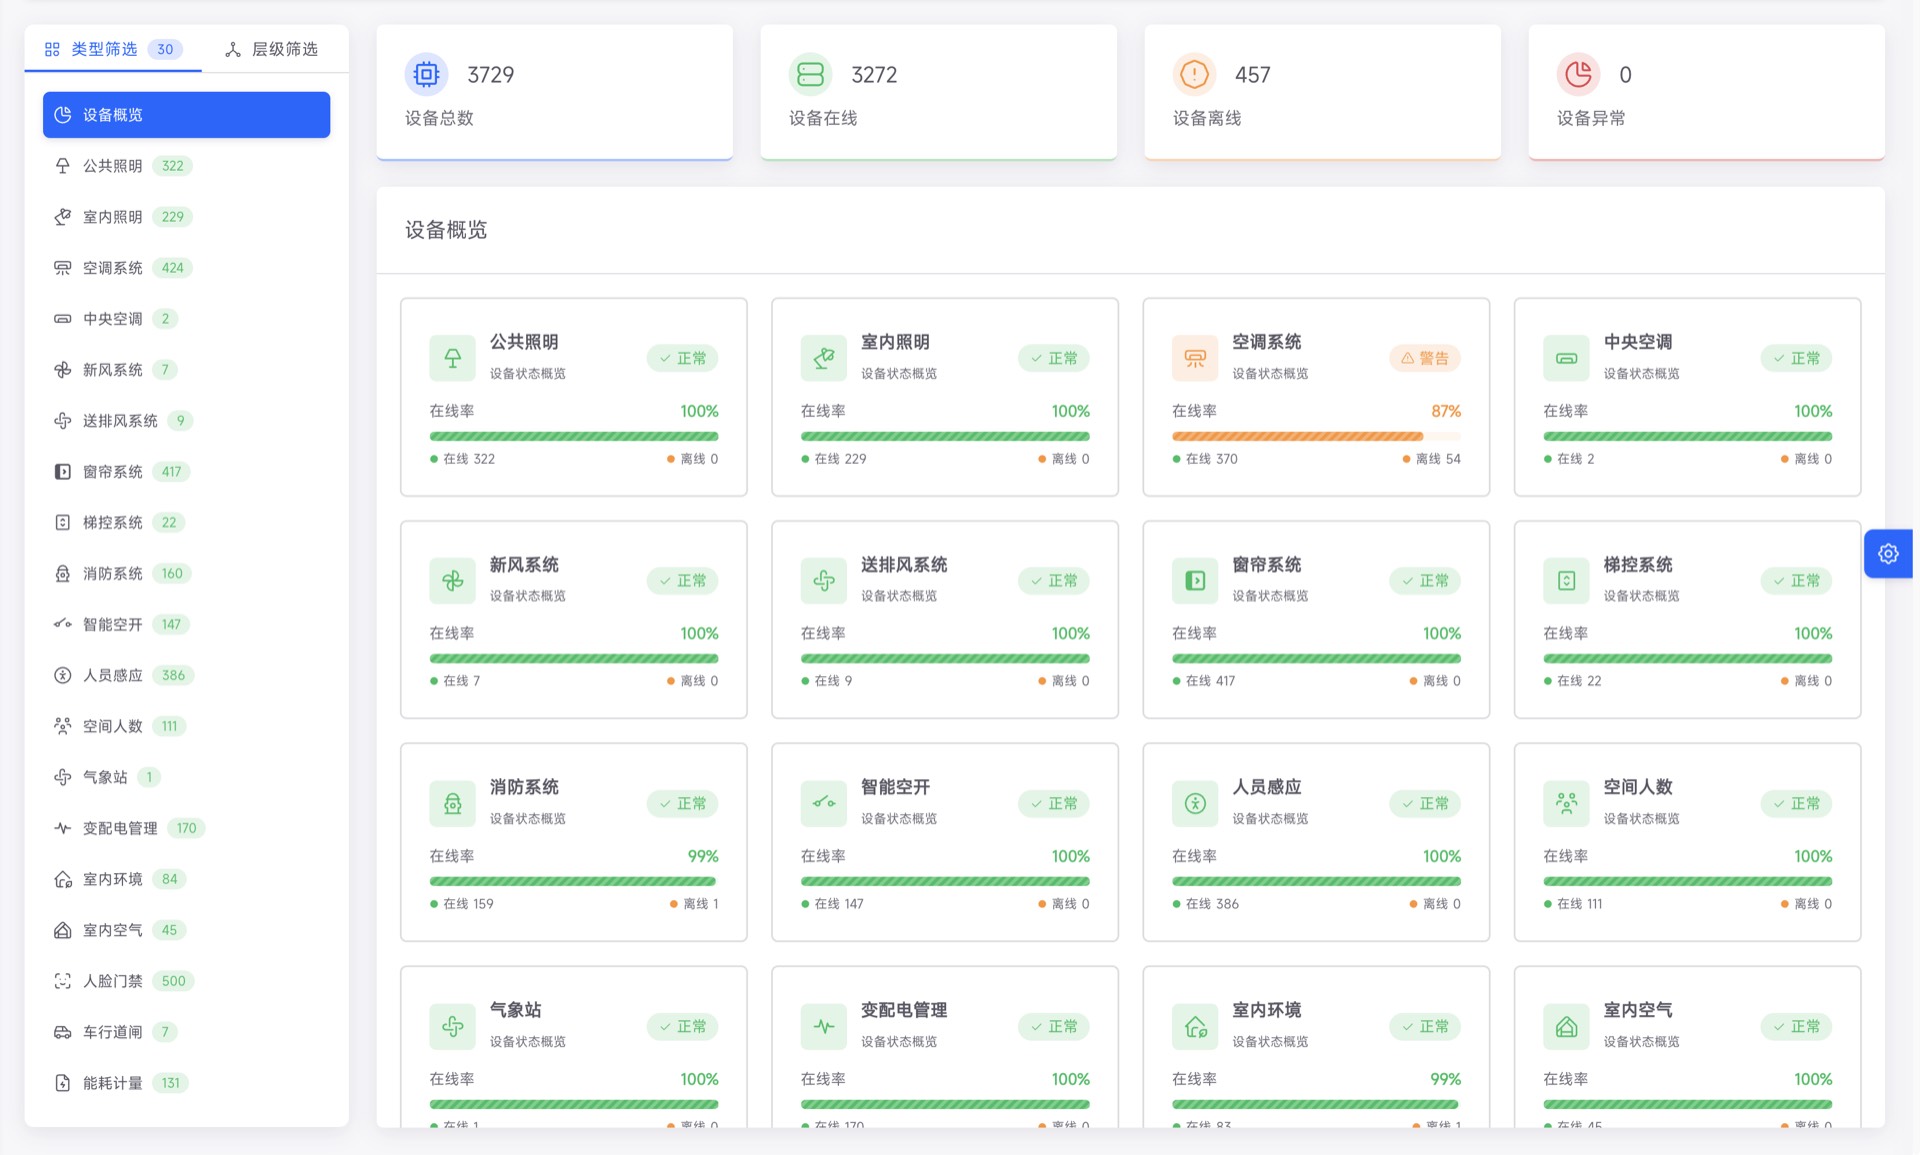
Task: Click the 空调系统 air conditioning icon in sidebar
Action: coord(61,267)
